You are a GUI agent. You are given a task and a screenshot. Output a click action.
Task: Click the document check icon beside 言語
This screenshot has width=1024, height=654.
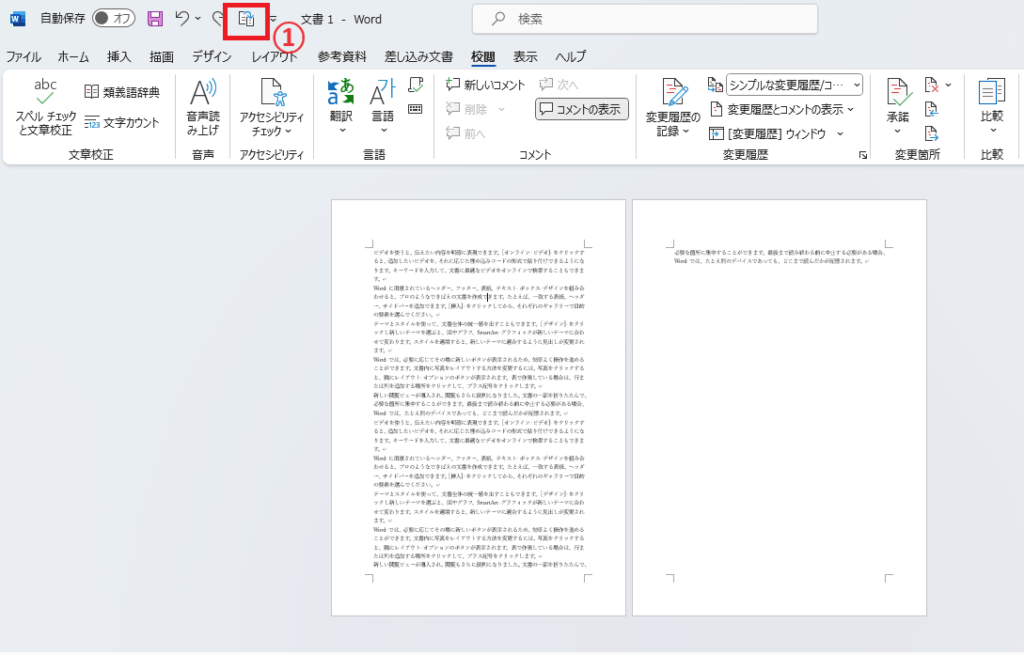click(x=415, y=85)
